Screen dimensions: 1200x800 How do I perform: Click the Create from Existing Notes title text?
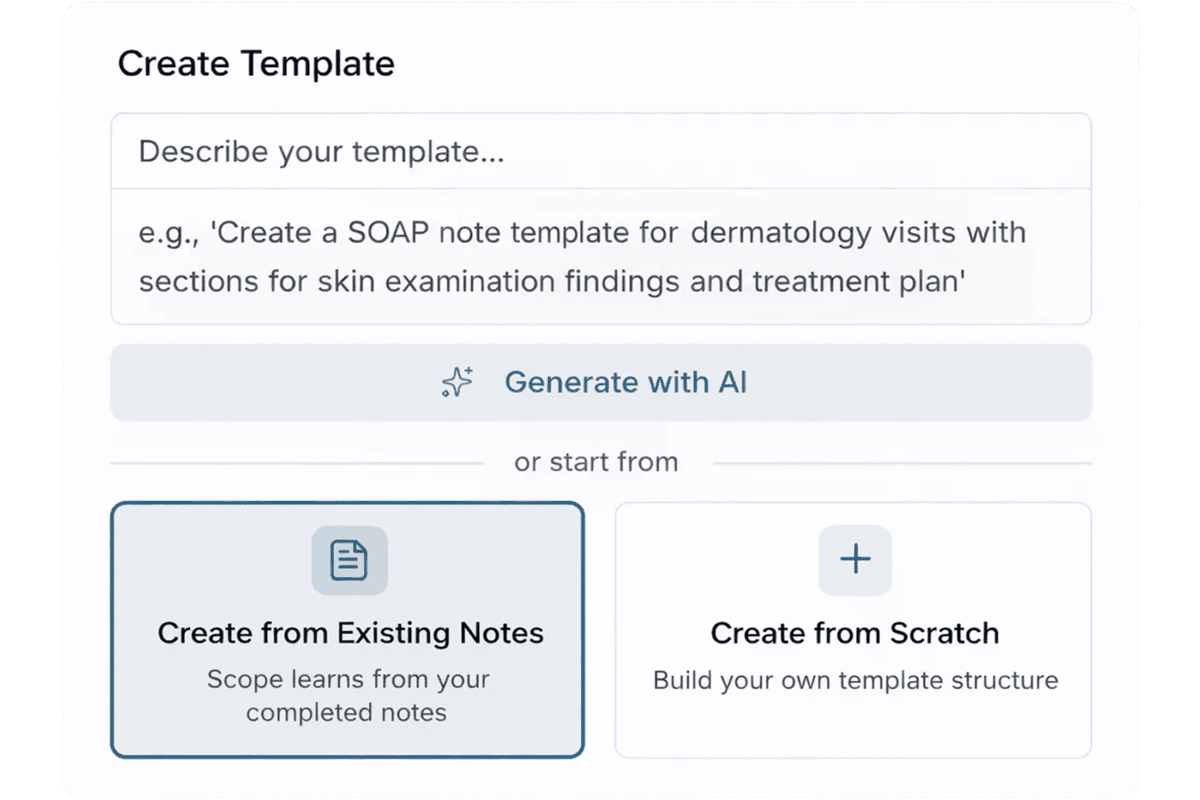[x=350, y=633]
